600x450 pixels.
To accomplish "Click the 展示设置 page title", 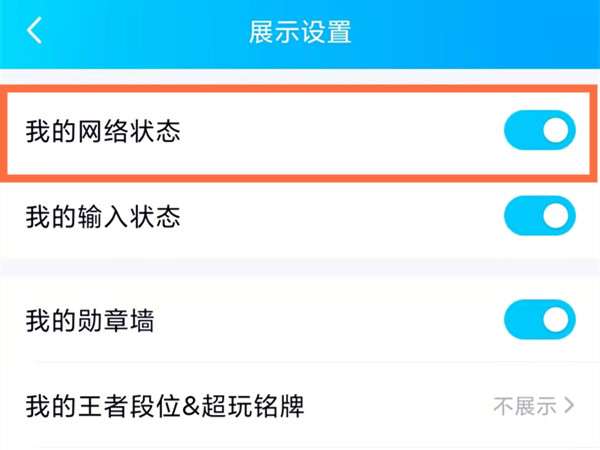I will [x=300, y=31].
